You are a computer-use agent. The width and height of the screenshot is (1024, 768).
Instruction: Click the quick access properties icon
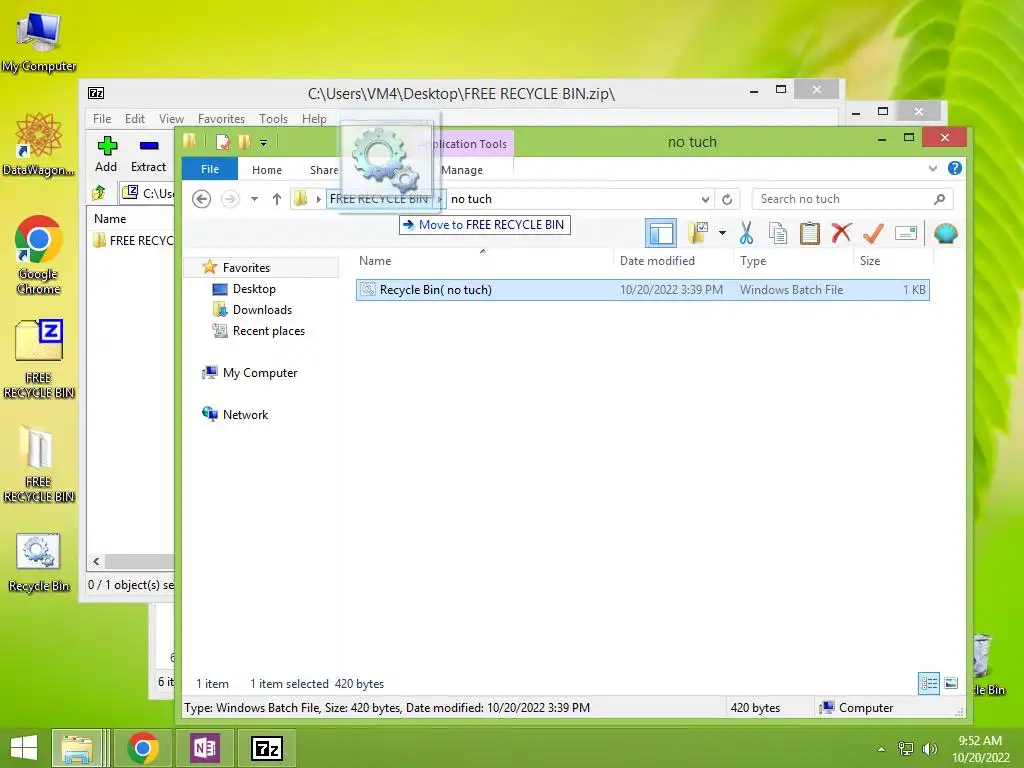pyautogui.click(x=223, y=142)
